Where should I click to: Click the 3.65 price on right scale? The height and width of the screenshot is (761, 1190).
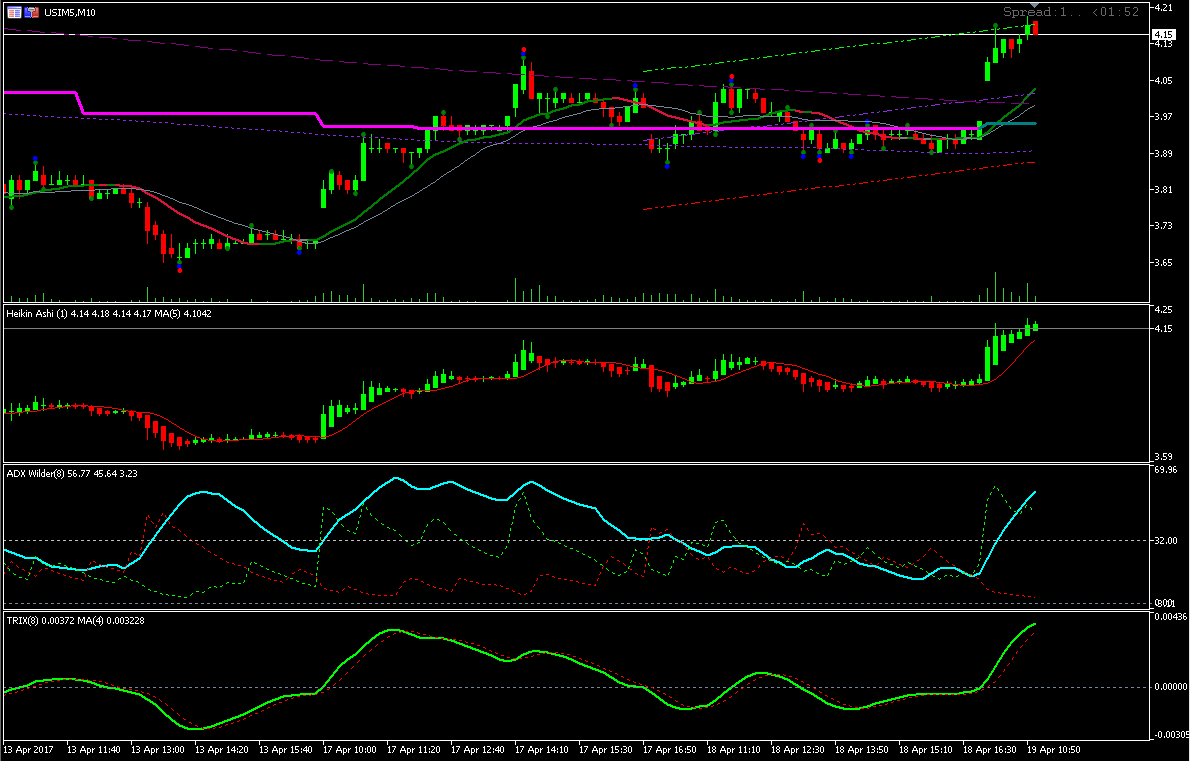(x=1163, y=263)
